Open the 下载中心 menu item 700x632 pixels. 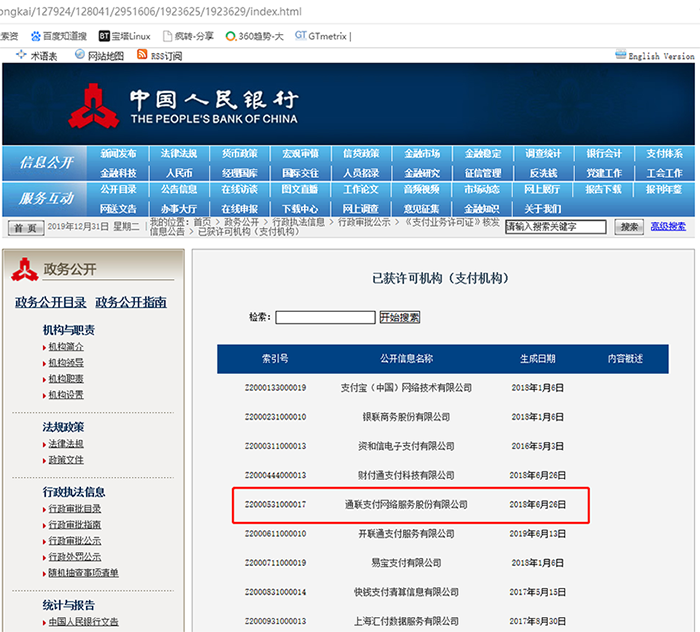pos(300,209)
